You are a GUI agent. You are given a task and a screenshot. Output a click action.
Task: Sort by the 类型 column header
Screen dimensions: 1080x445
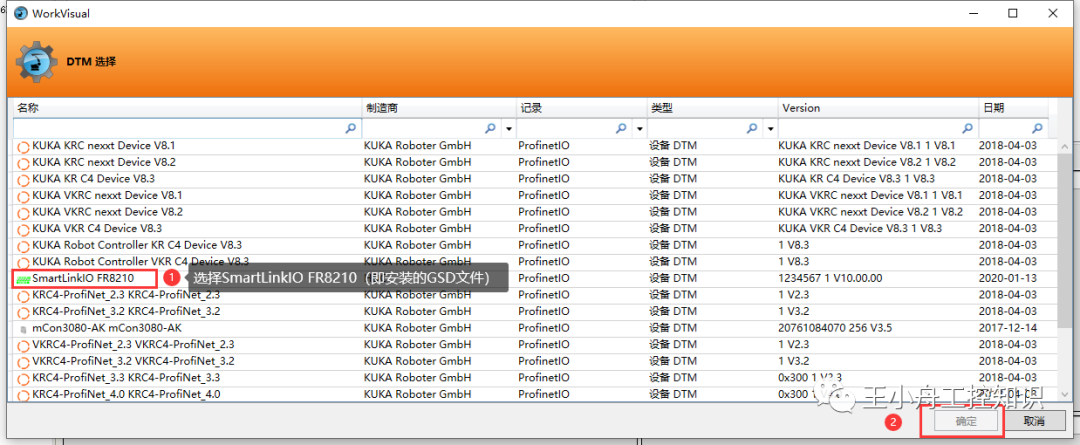[712, 108]
